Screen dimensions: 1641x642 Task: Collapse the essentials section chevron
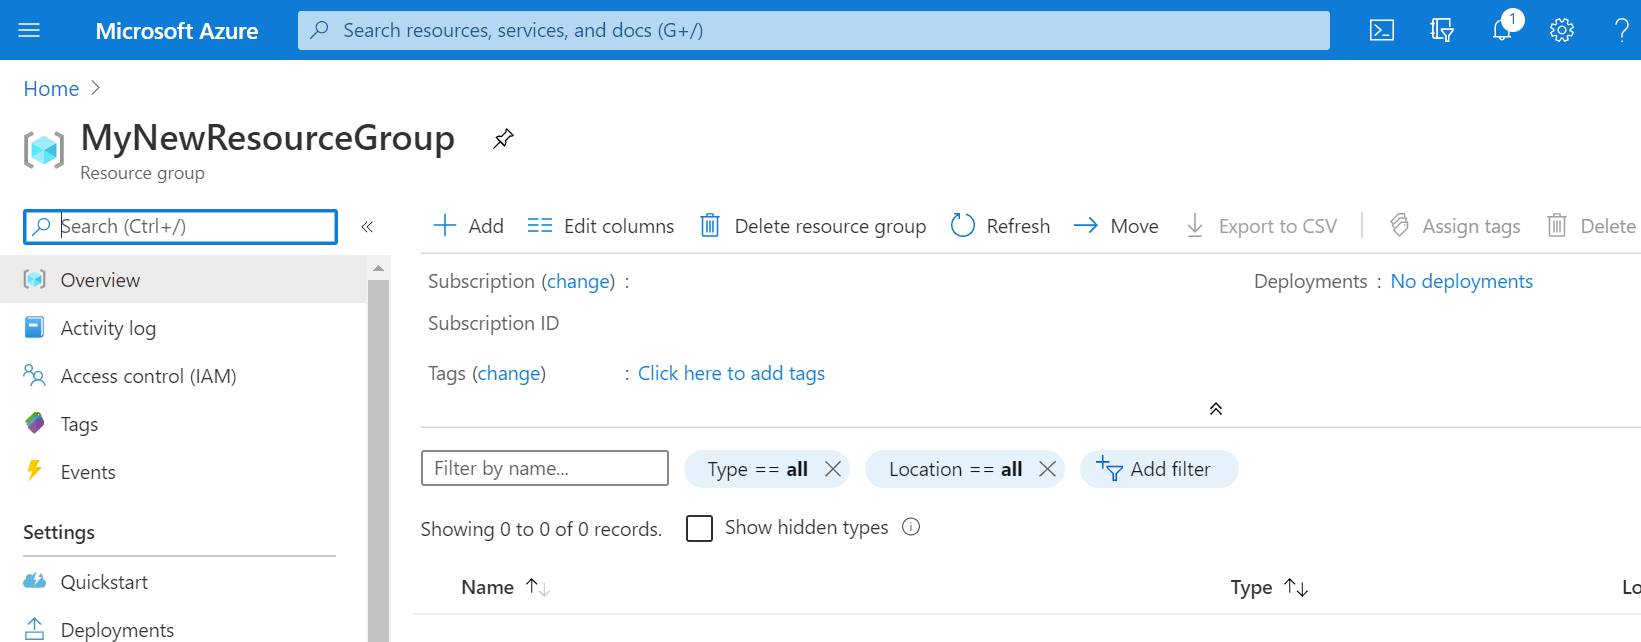point(1216,409)
